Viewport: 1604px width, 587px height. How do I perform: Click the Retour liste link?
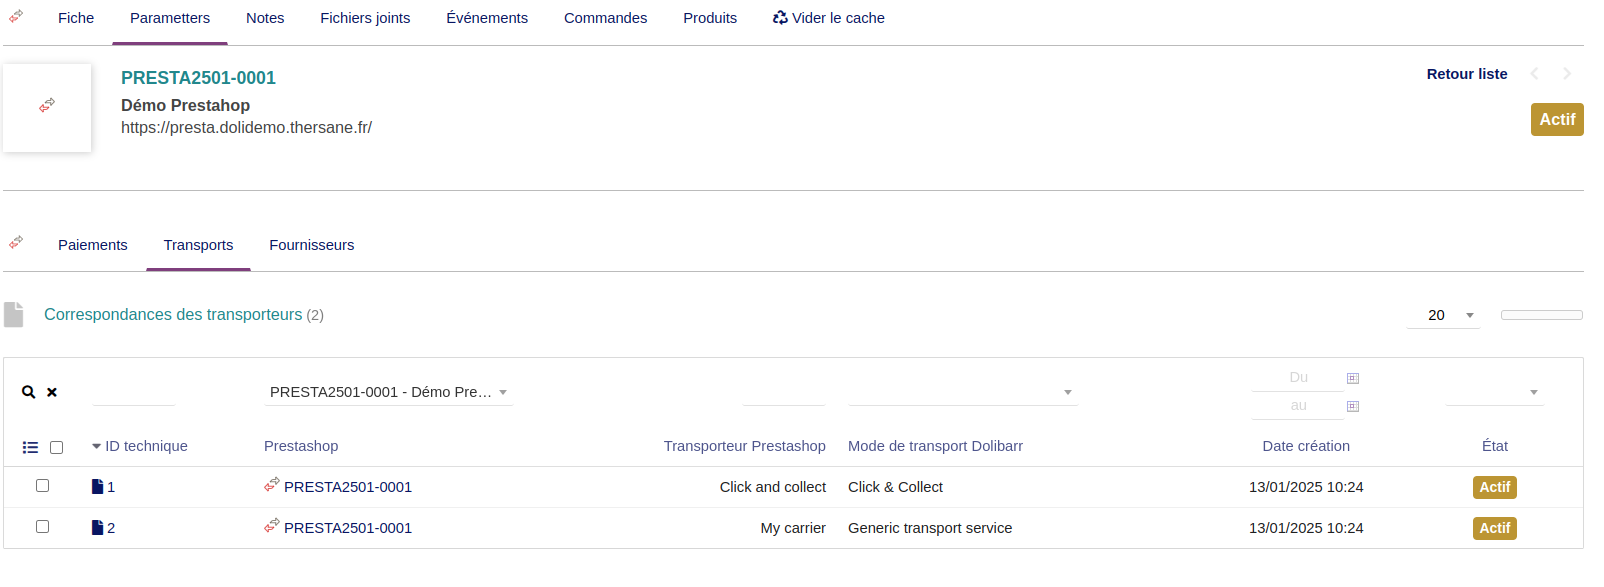tap(1466, 74)
